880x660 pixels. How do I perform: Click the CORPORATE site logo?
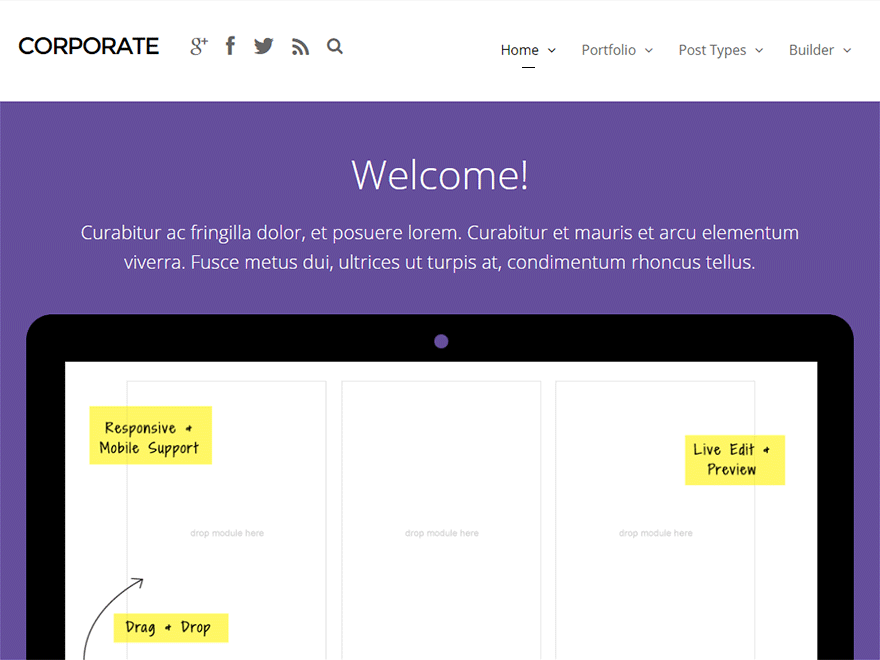89,46
